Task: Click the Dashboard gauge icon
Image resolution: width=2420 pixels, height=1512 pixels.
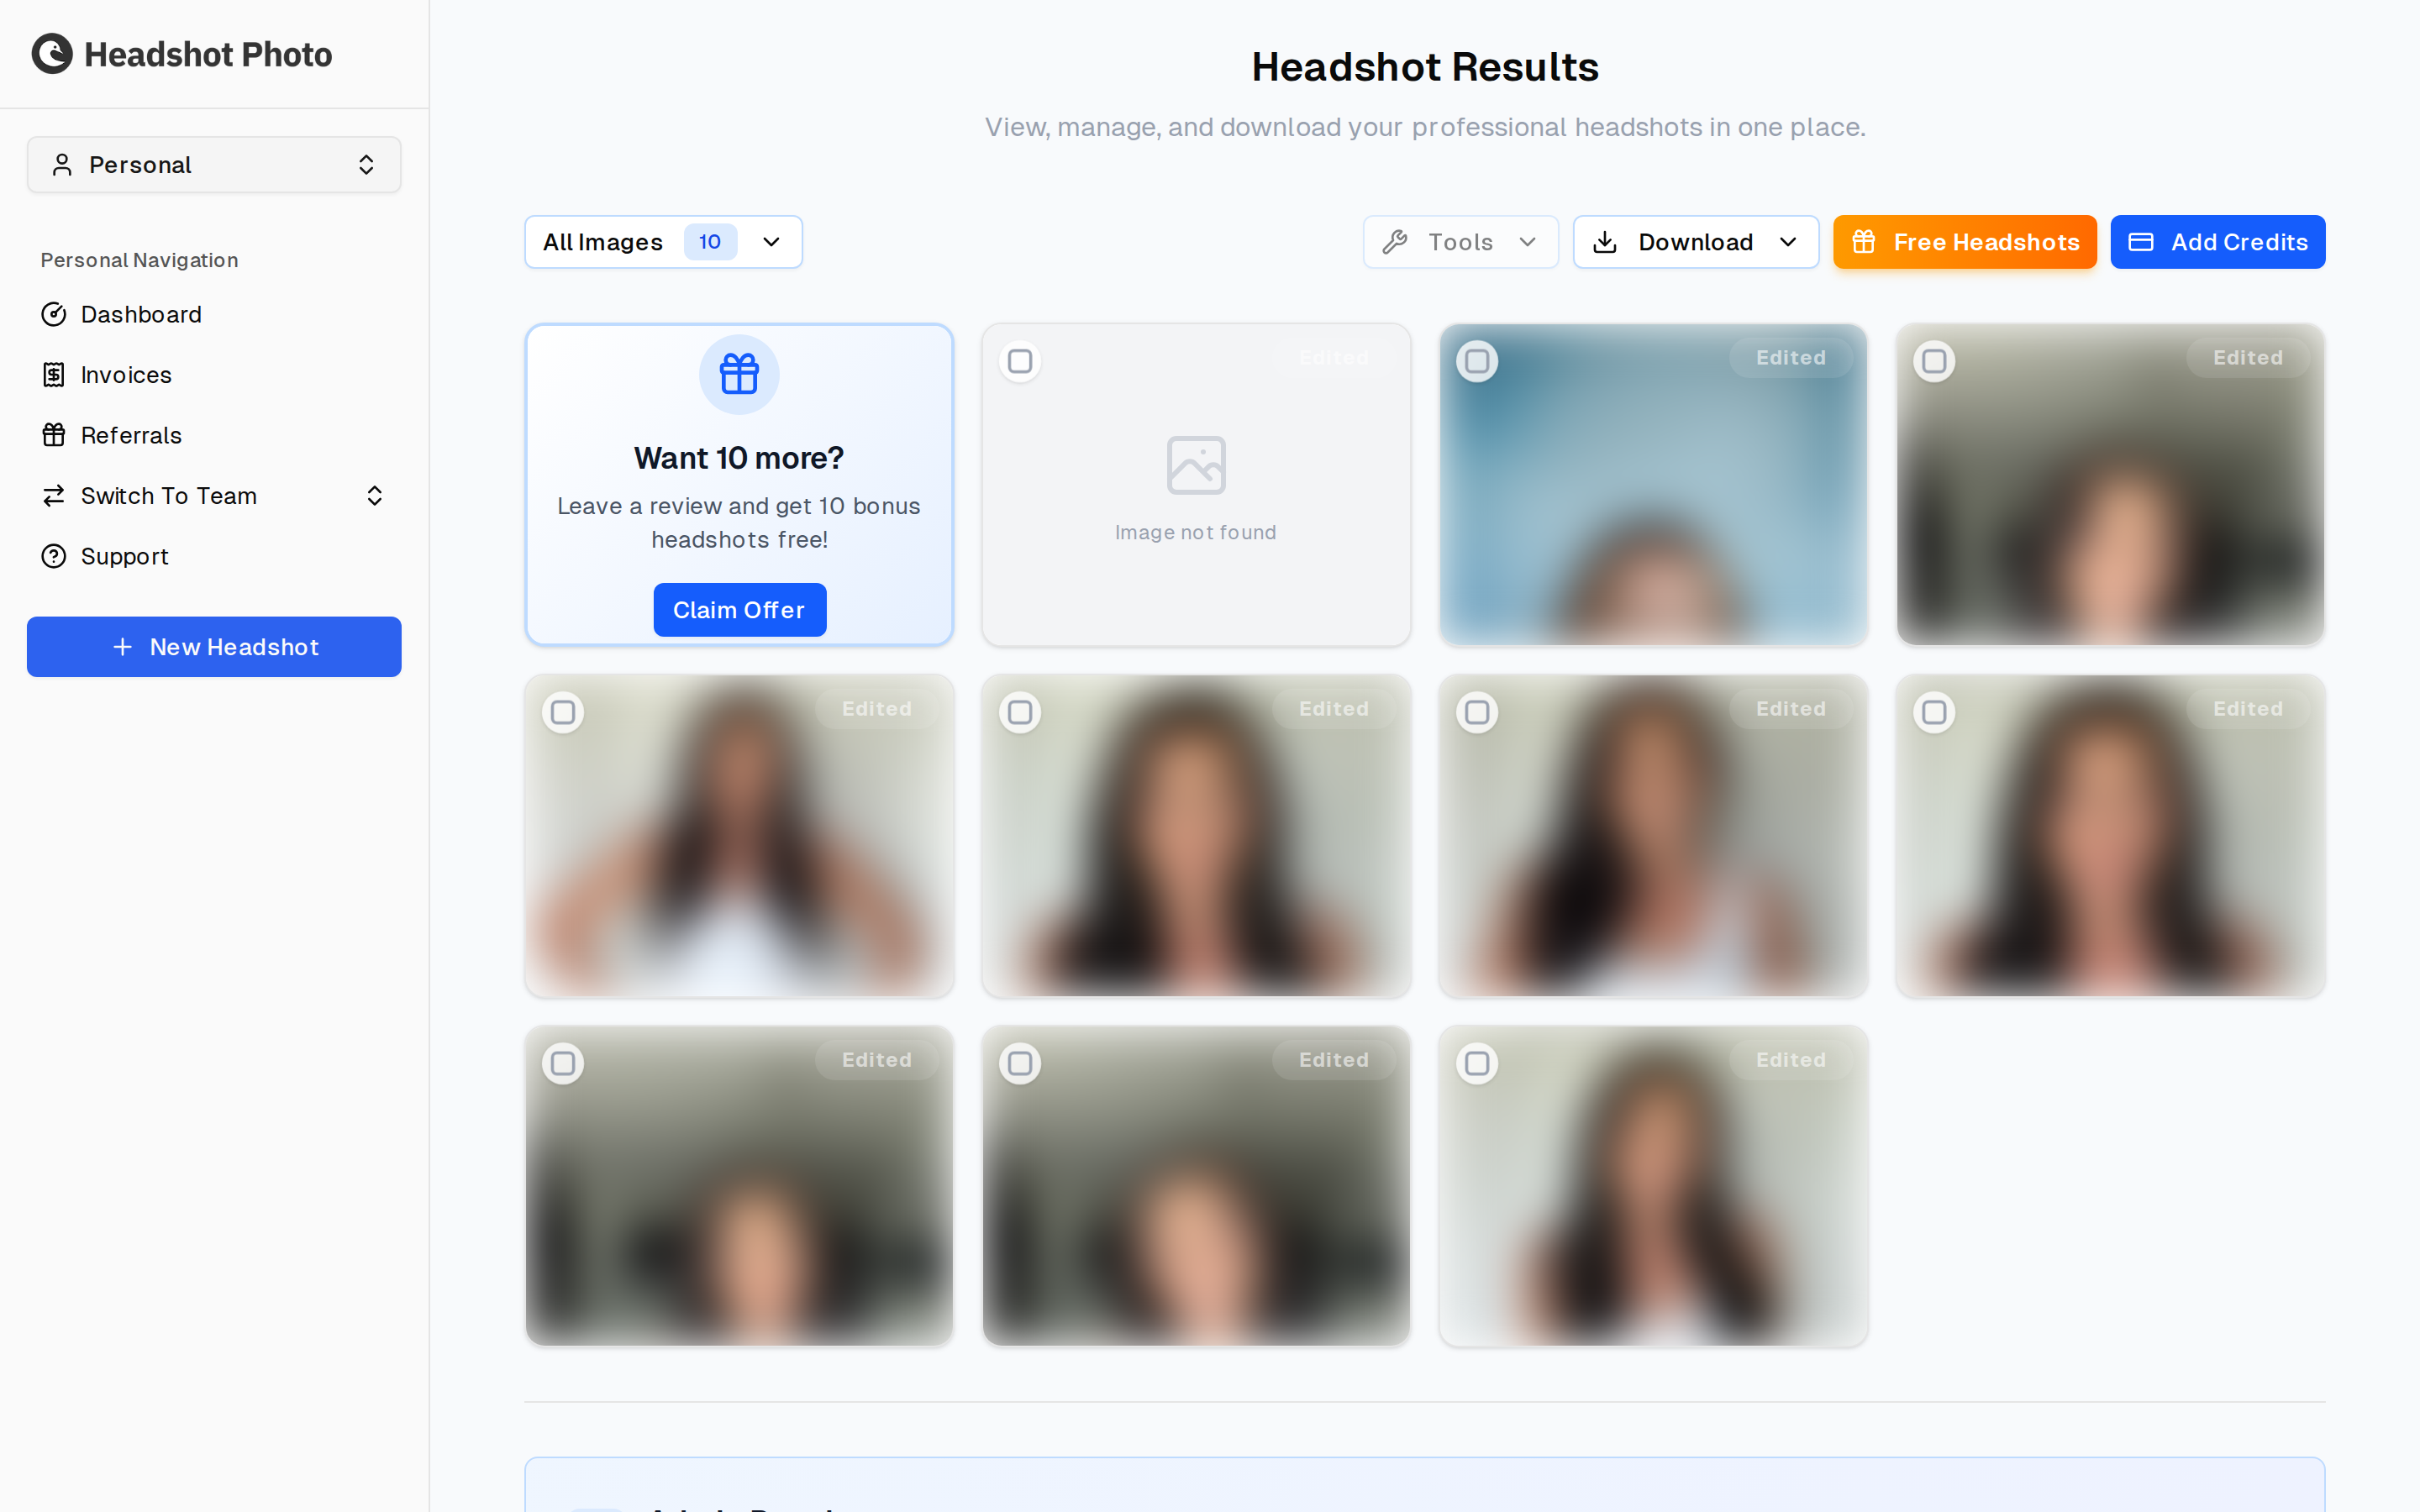Action: (x=54, y=314)
